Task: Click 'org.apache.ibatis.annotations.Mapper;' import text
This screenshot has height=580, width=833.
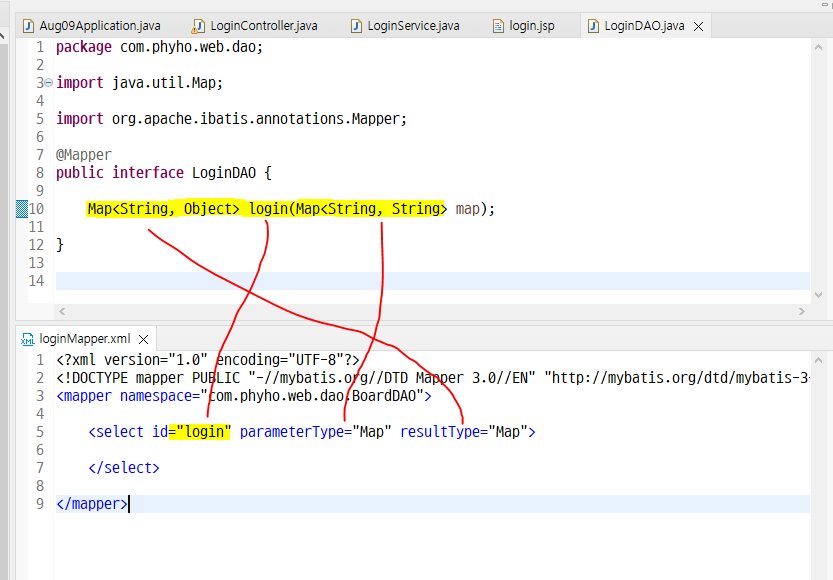Action: (x=259, y=119)
